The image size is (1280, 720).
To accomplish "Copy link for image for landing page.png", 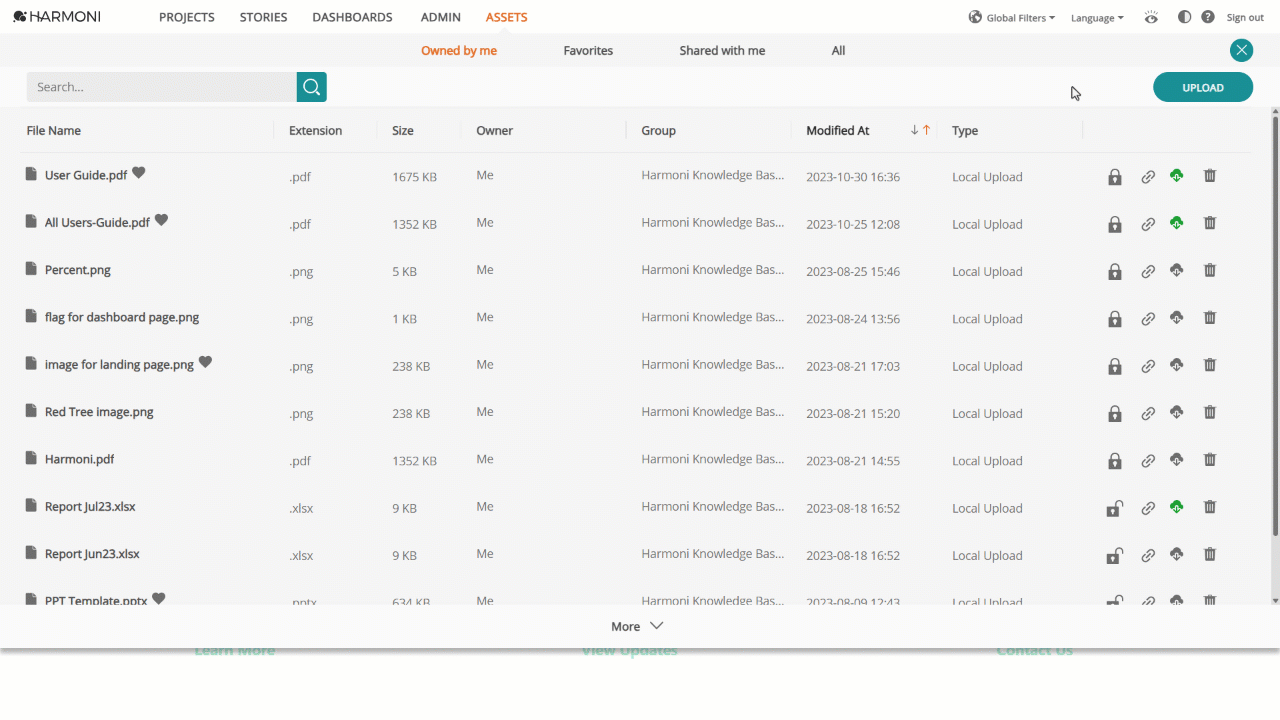I will (1148, 366).
